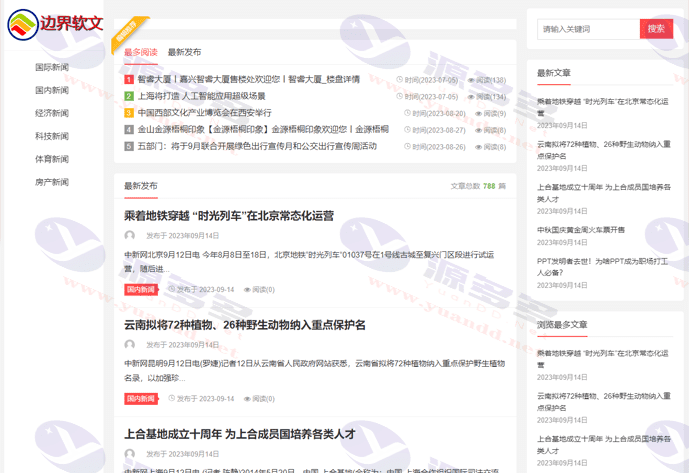689x473 pixels.
Task: Click the eye icon beside 阅读(138)
Action: [x=471, y=80]
